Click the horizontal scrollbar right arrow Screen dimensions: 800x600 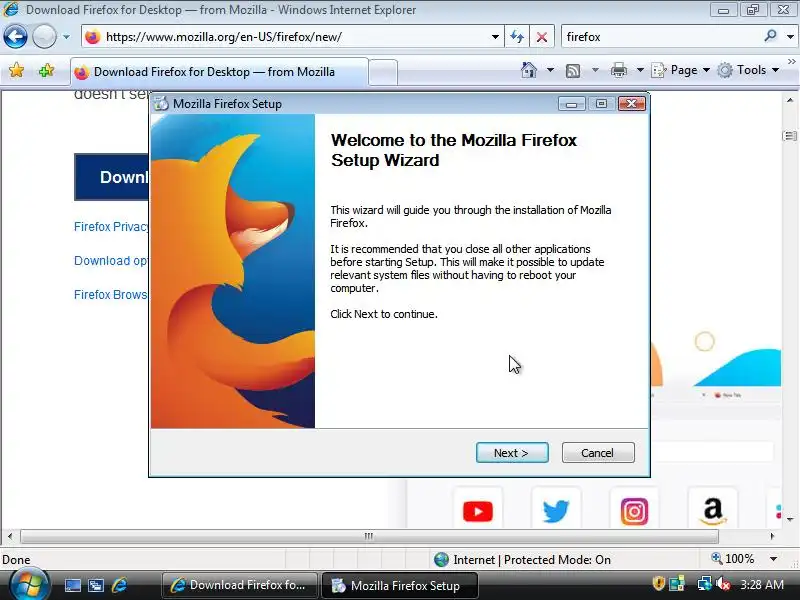coord(772,536)
